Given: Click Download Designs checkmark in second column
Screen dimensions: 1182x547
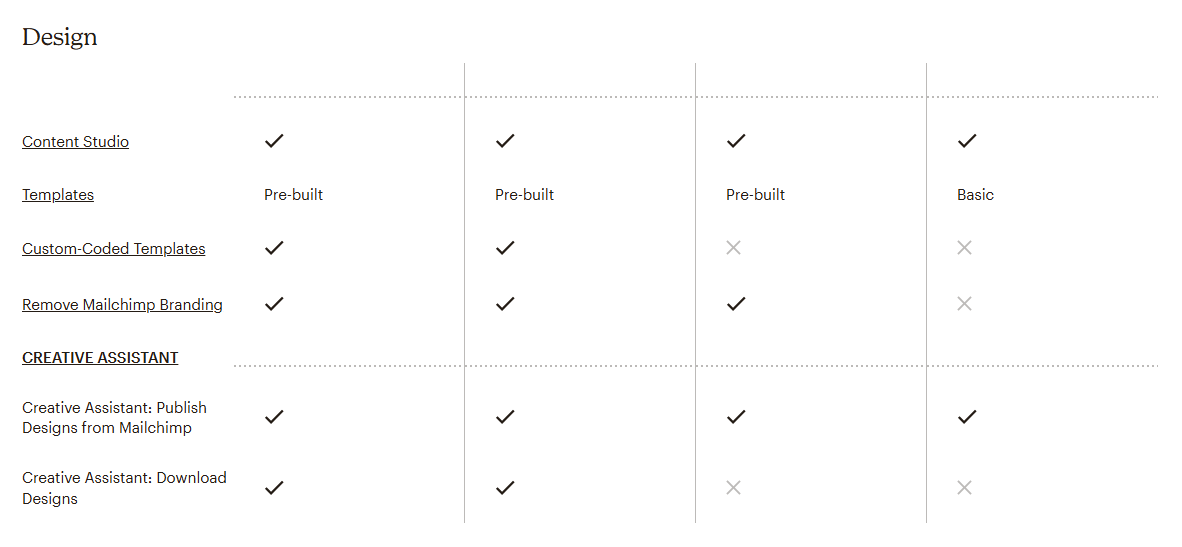Looking at the screenshot, I should pos(505,487).
